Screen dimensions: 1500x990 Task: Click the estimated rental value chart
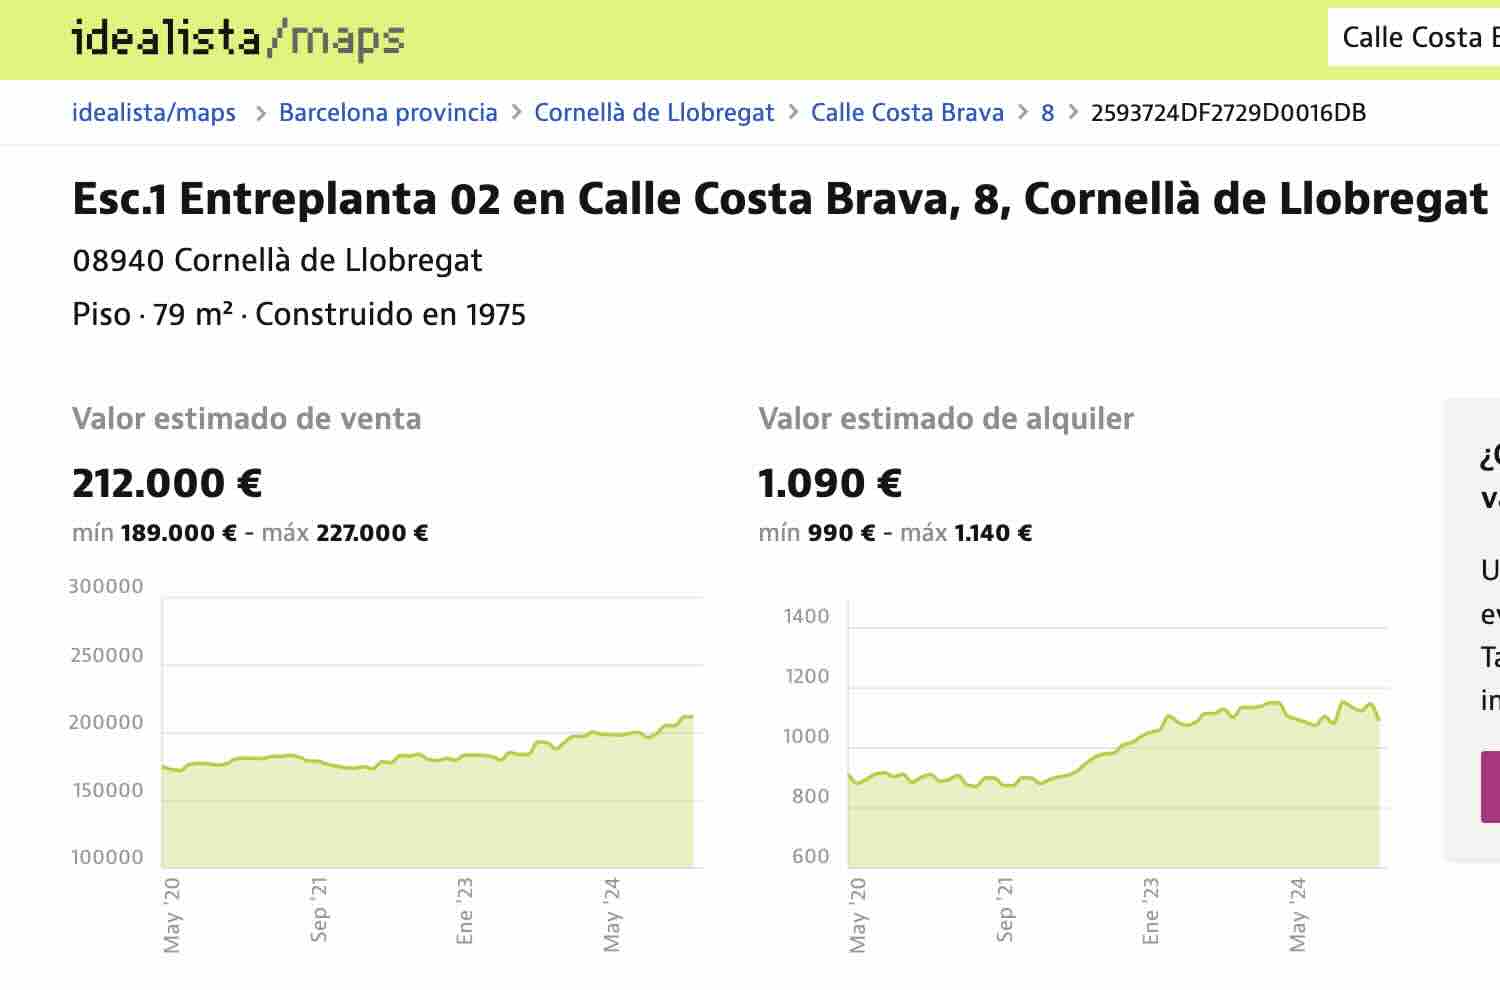click(1115, 760)
